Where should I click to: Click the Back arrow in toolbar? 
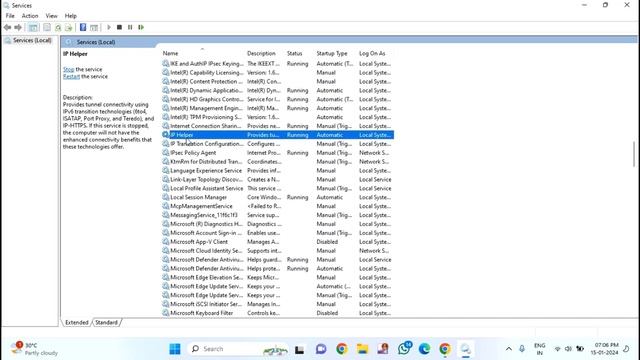click(7, 27)
